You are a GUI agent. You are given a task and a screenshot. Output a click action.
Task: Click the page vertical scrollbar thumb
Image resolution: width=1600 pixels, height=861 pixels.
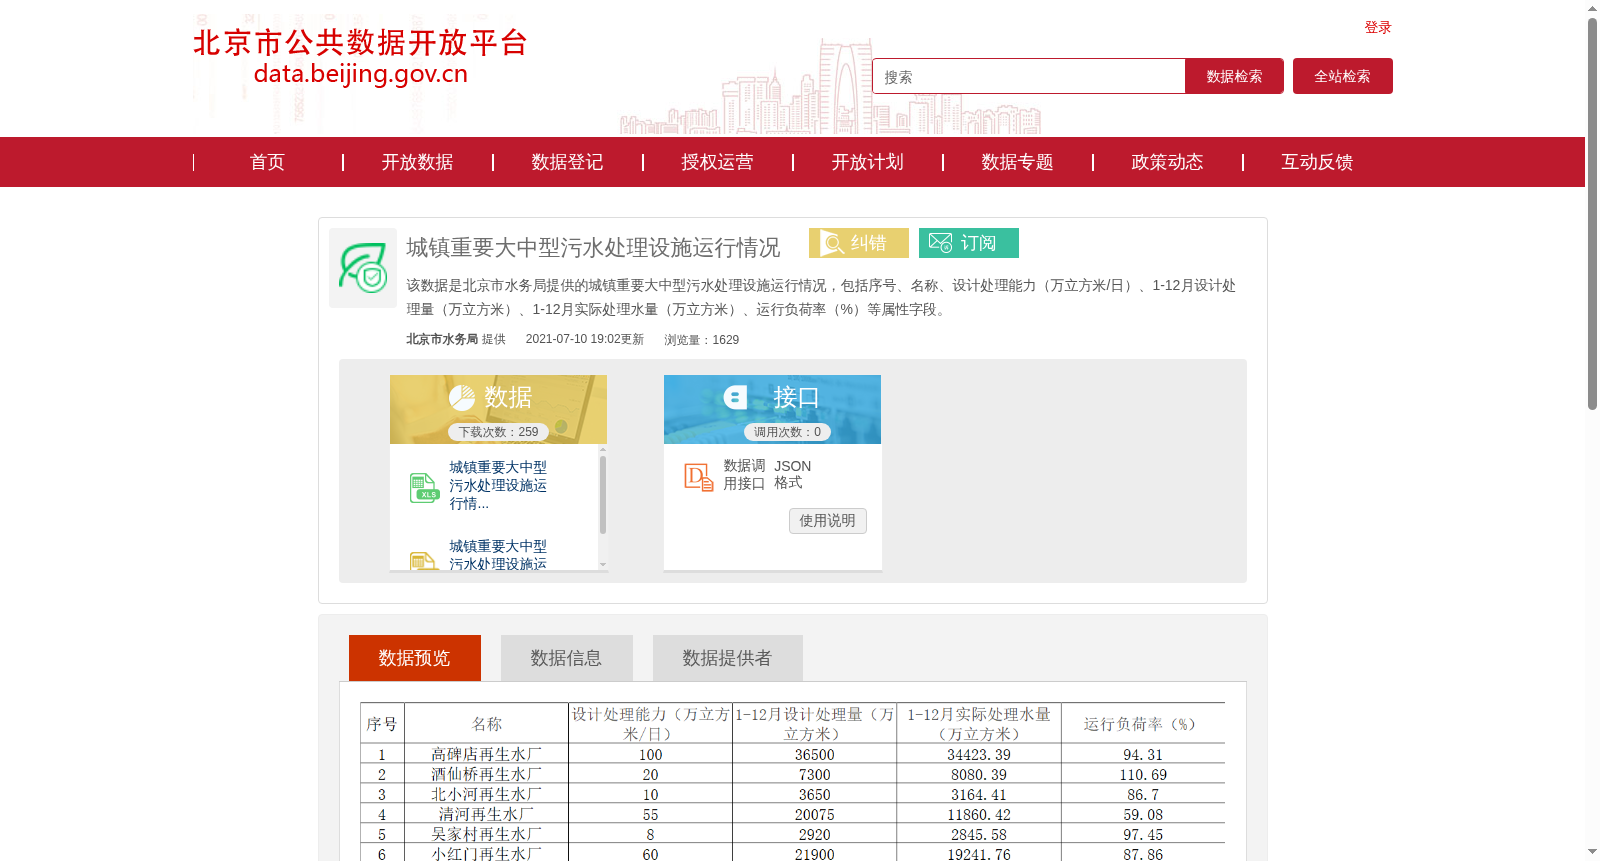click(x=1592, y=214)
